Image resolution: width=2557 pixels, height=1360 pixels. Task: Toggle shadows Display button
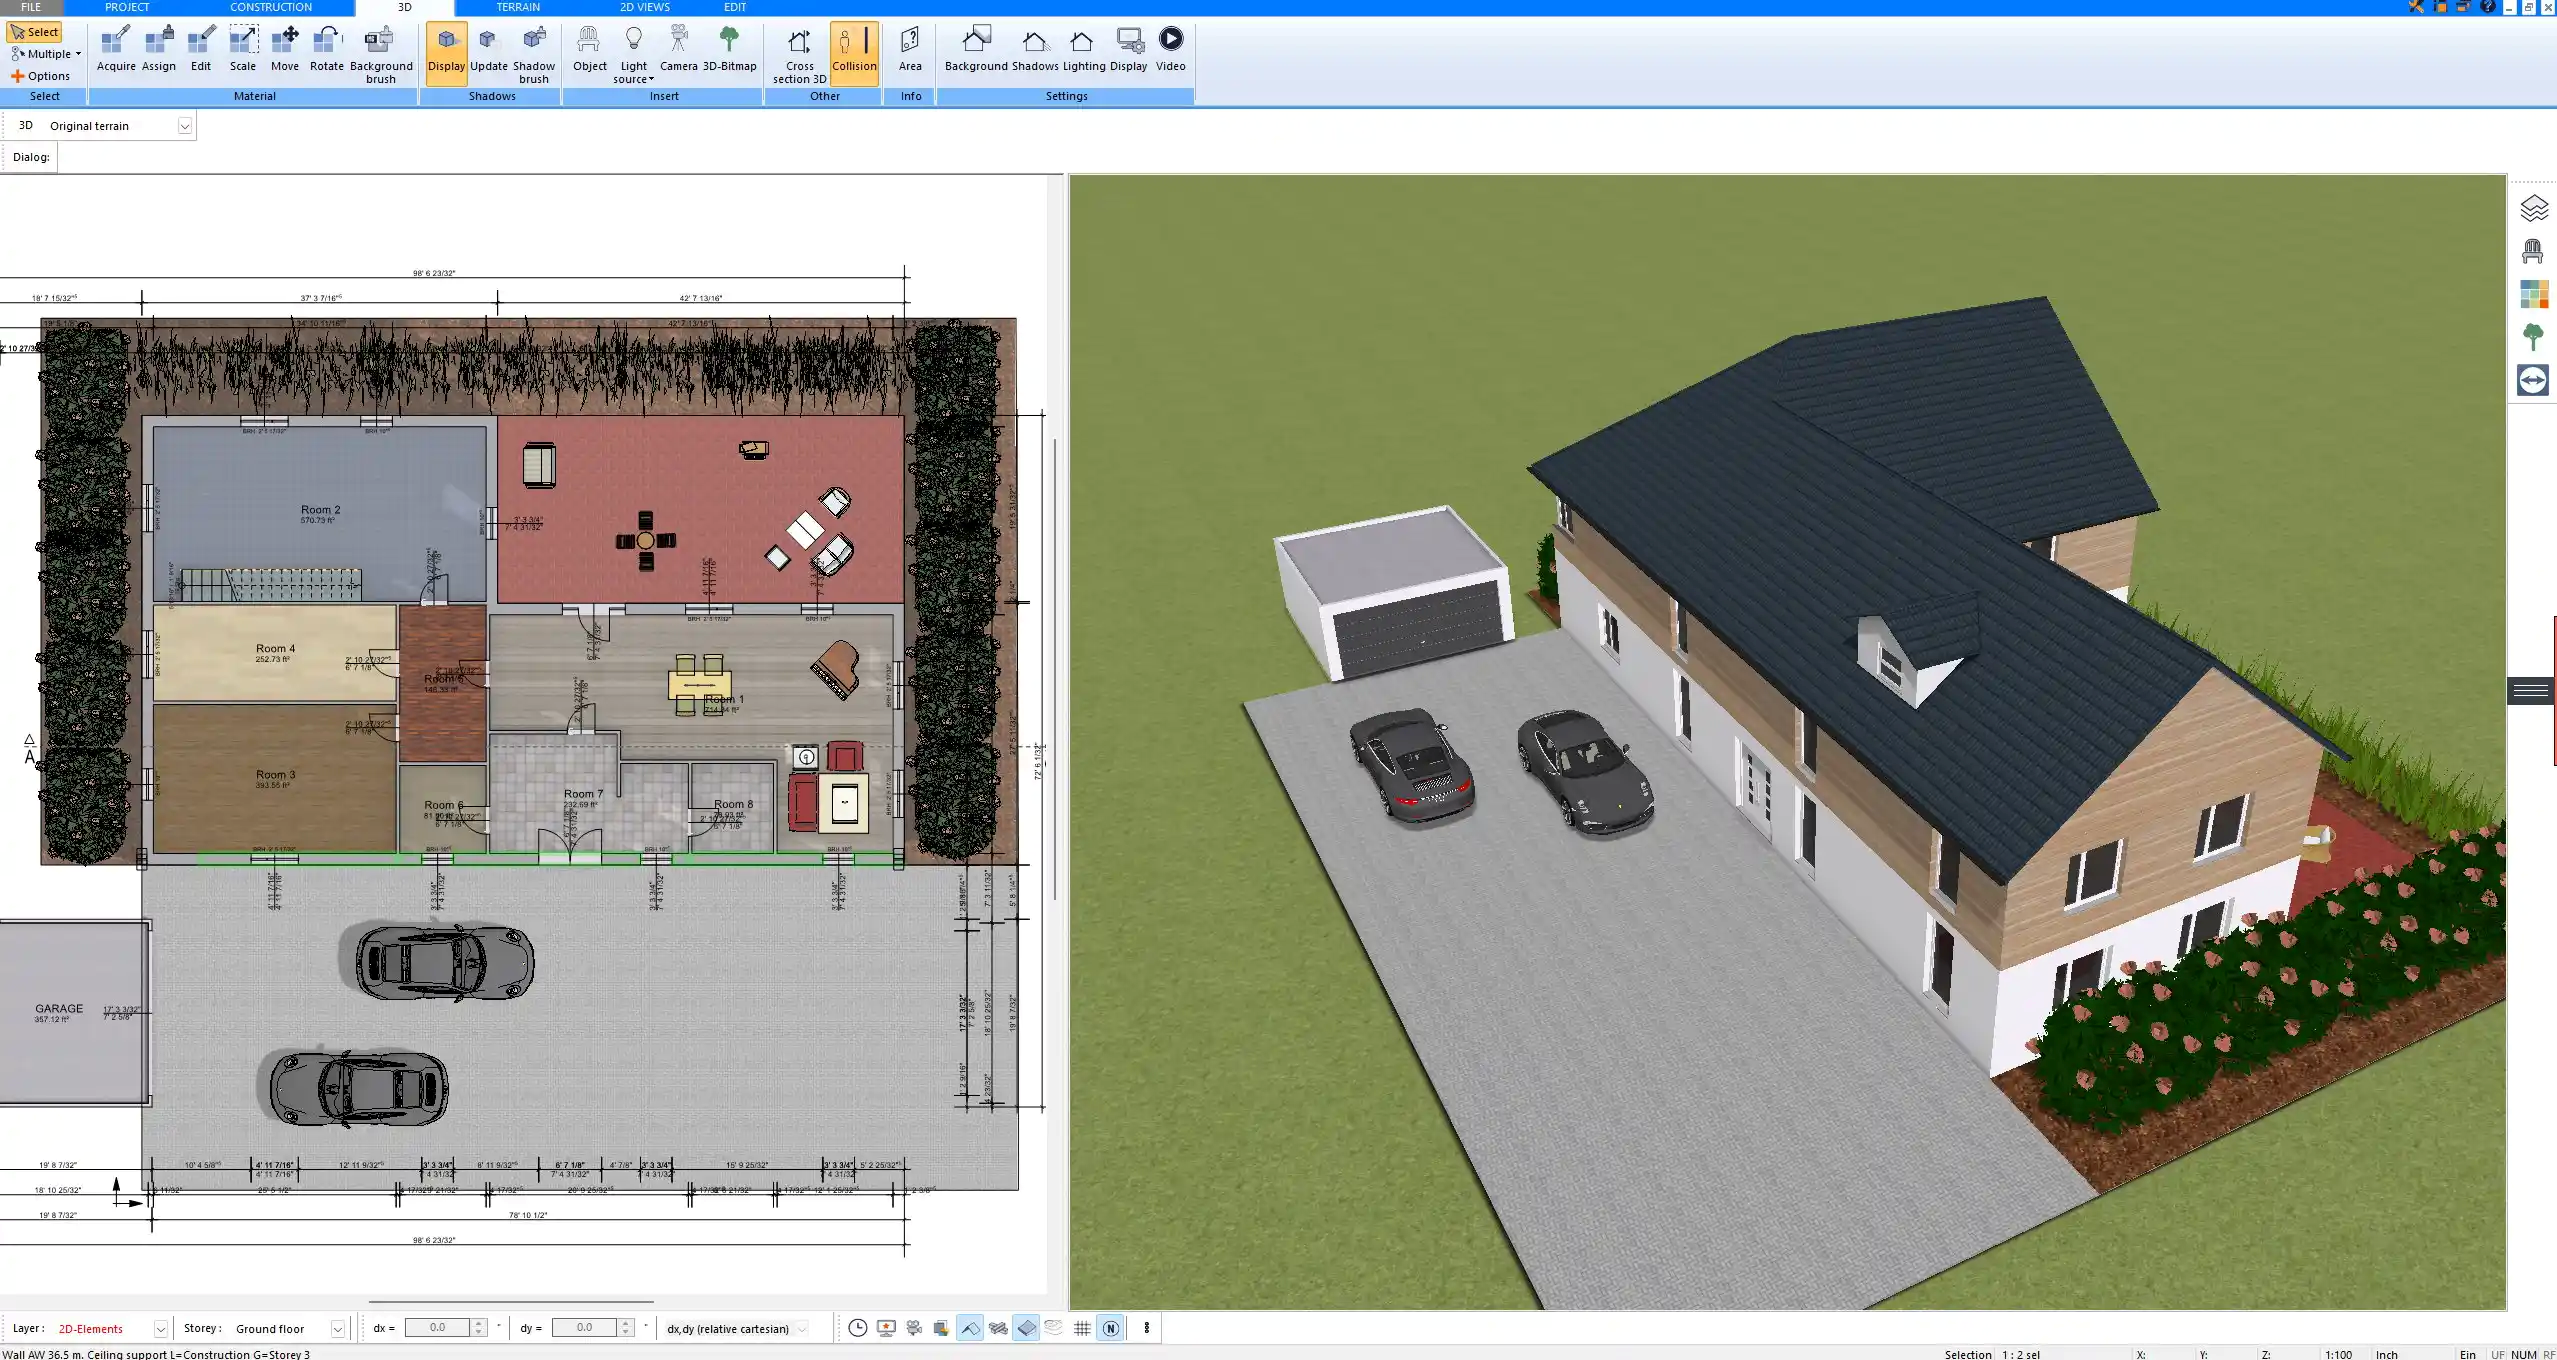point(446,52)
